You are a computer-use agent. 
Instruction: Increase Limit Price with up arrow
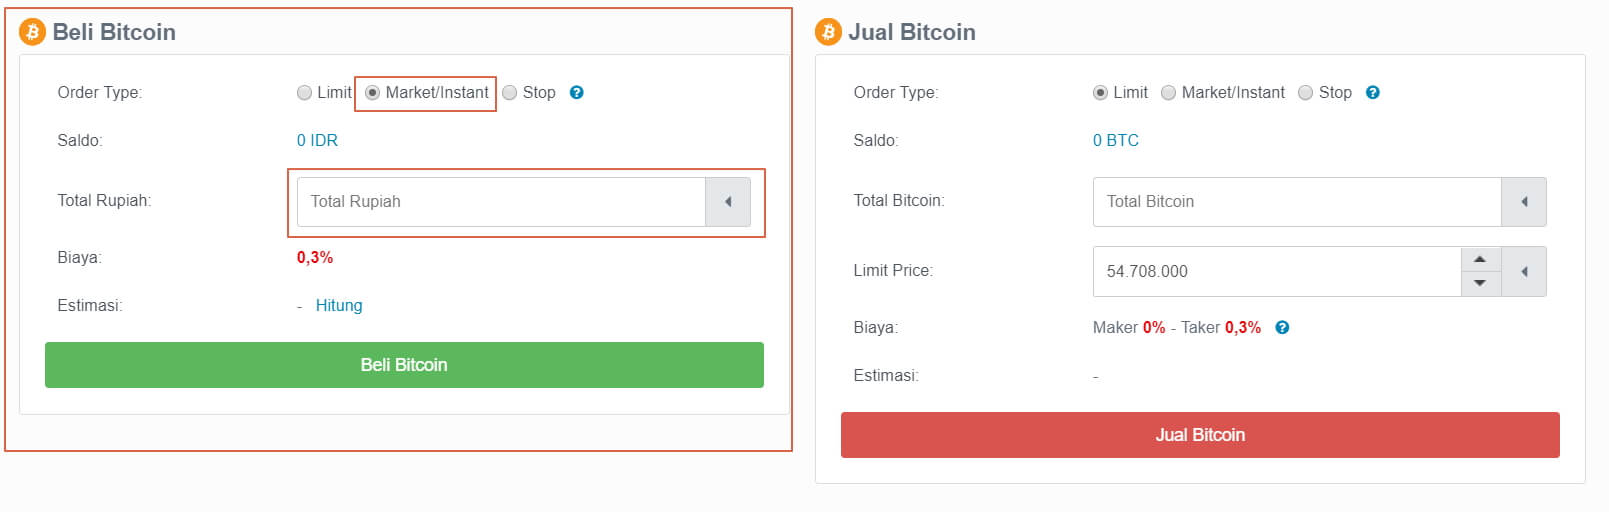[x=1480, y=260]
